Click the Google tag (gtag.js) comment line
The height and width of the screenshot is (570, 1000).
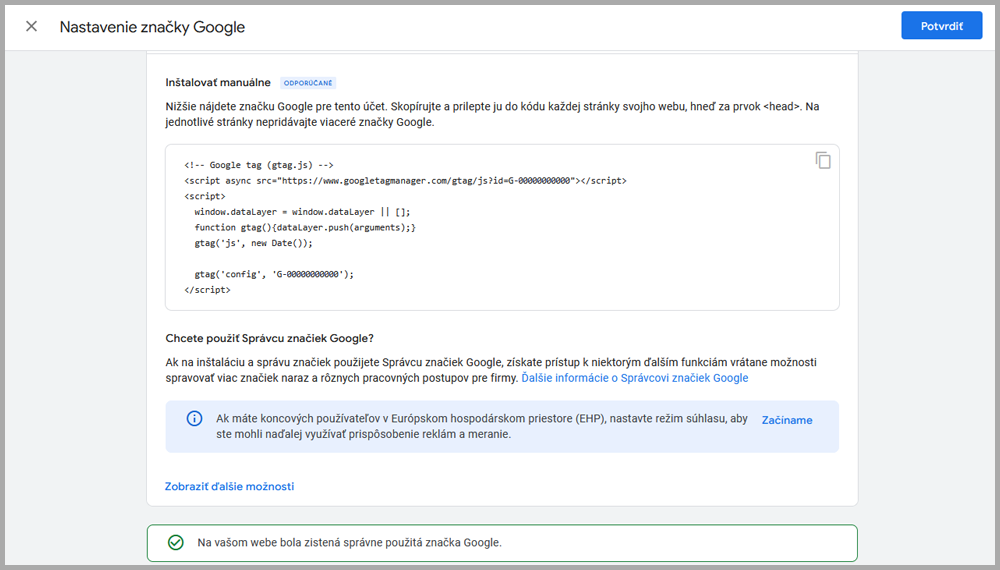coord(258,165)
